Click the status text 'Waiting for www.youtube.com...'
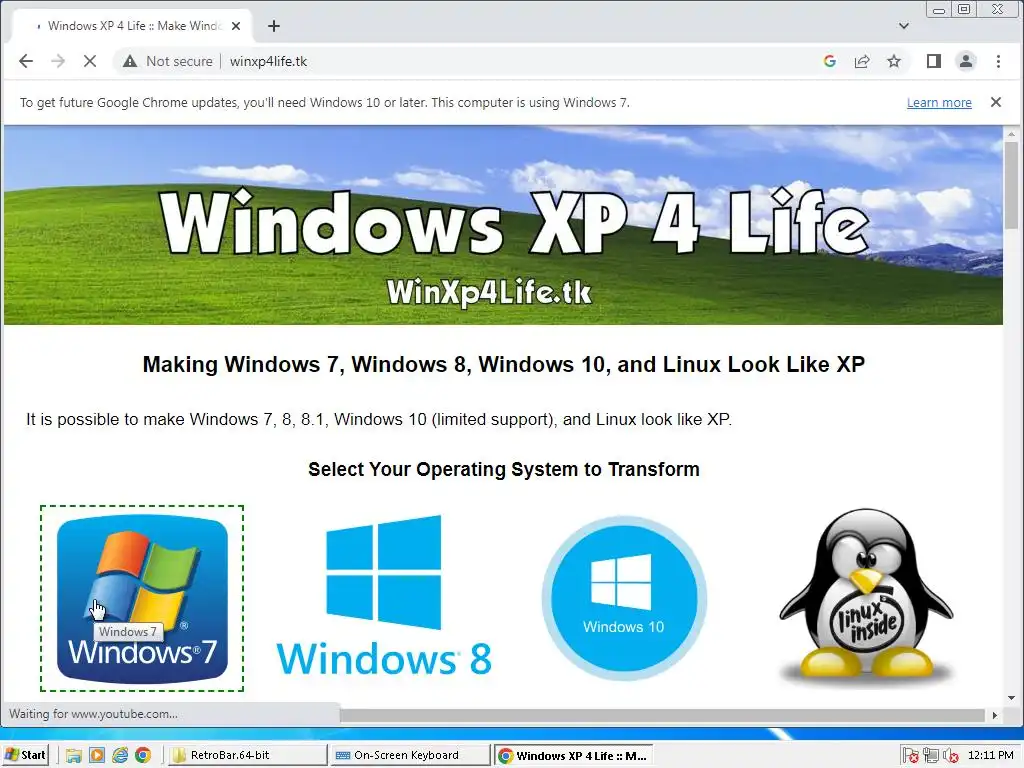Image resolution: width=1024 pixels, height=768 pixels. click(x=93, y=714)
